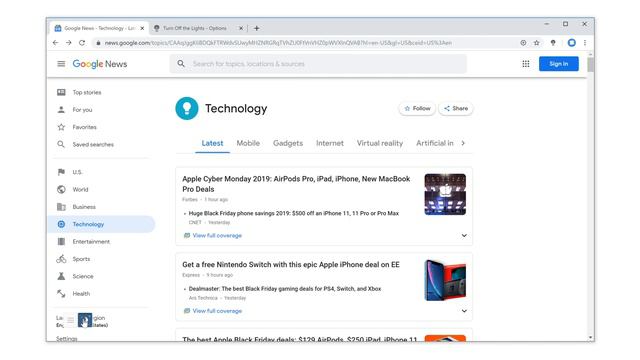Open Settings link in sidebar

tap(67, 338)
